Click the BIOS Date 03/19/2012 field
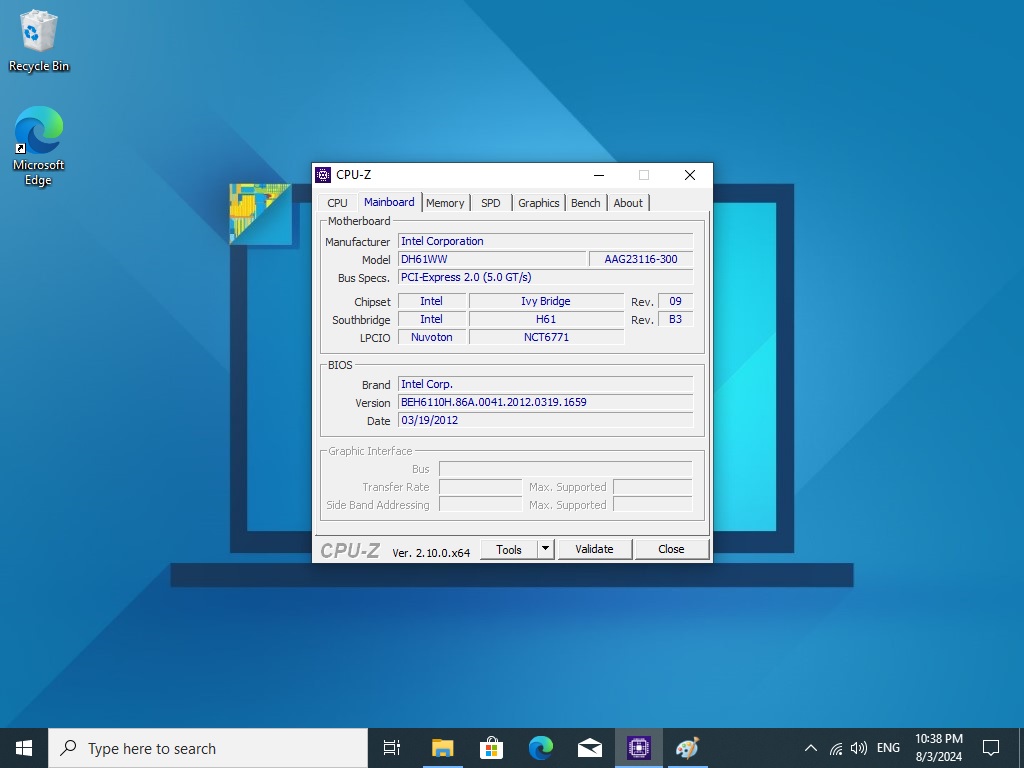1024x768 pixels. (x=545, y=420)
